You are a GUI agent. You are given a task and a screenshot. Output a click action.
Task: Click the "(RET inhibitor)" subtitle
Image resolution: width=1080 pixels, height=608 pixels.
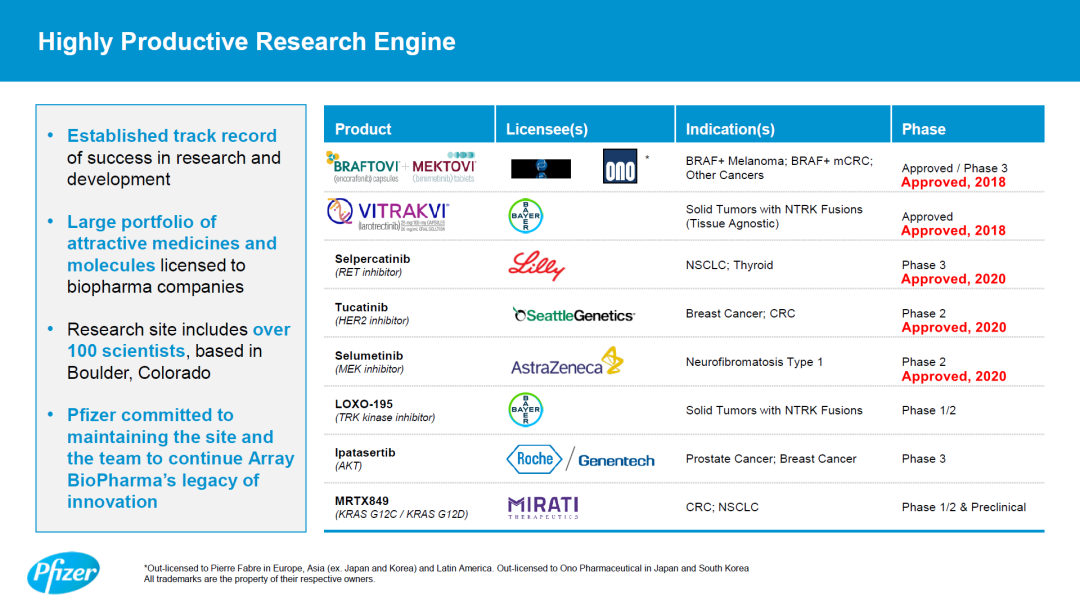tap(368, 272)
